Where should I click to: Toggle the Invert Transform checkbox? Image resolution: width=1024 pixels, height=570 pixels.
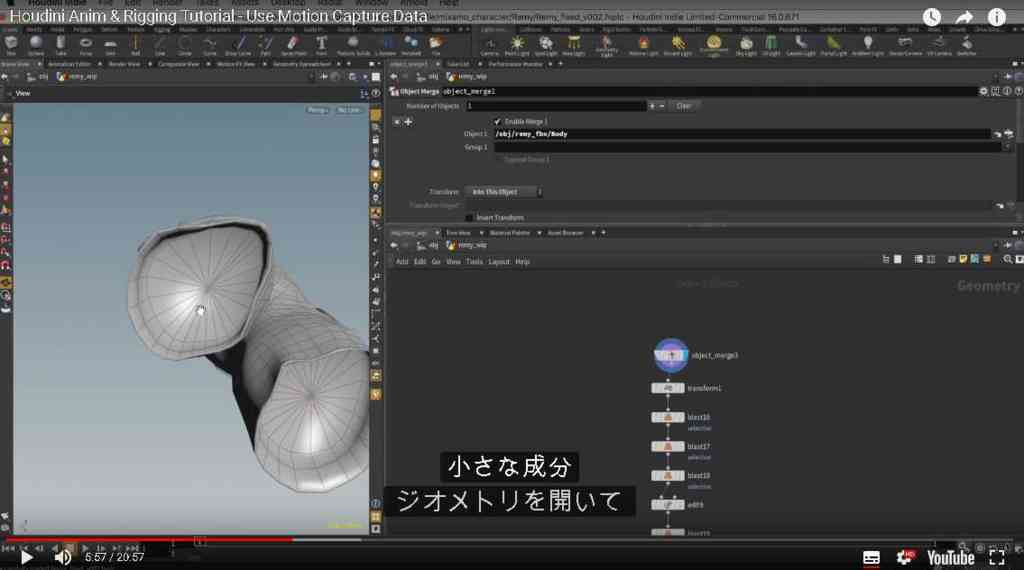tap(469, 217)
